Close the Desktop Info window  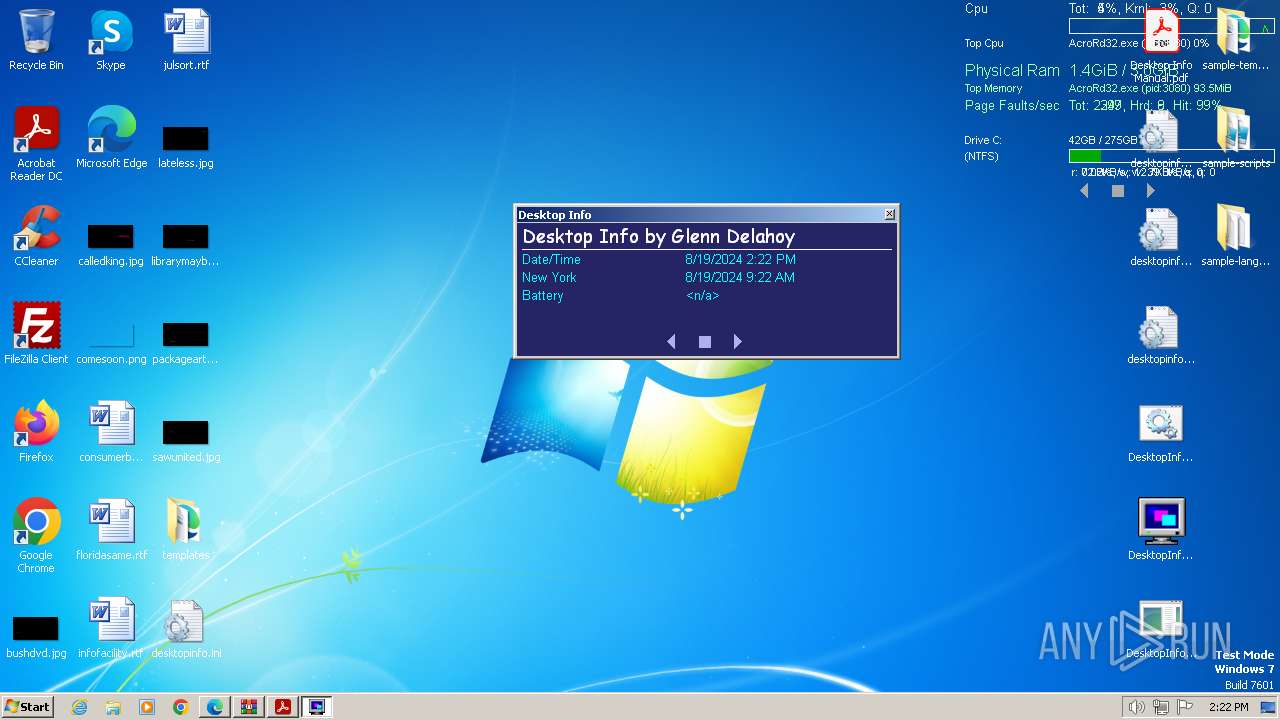[x=890, y=214]
